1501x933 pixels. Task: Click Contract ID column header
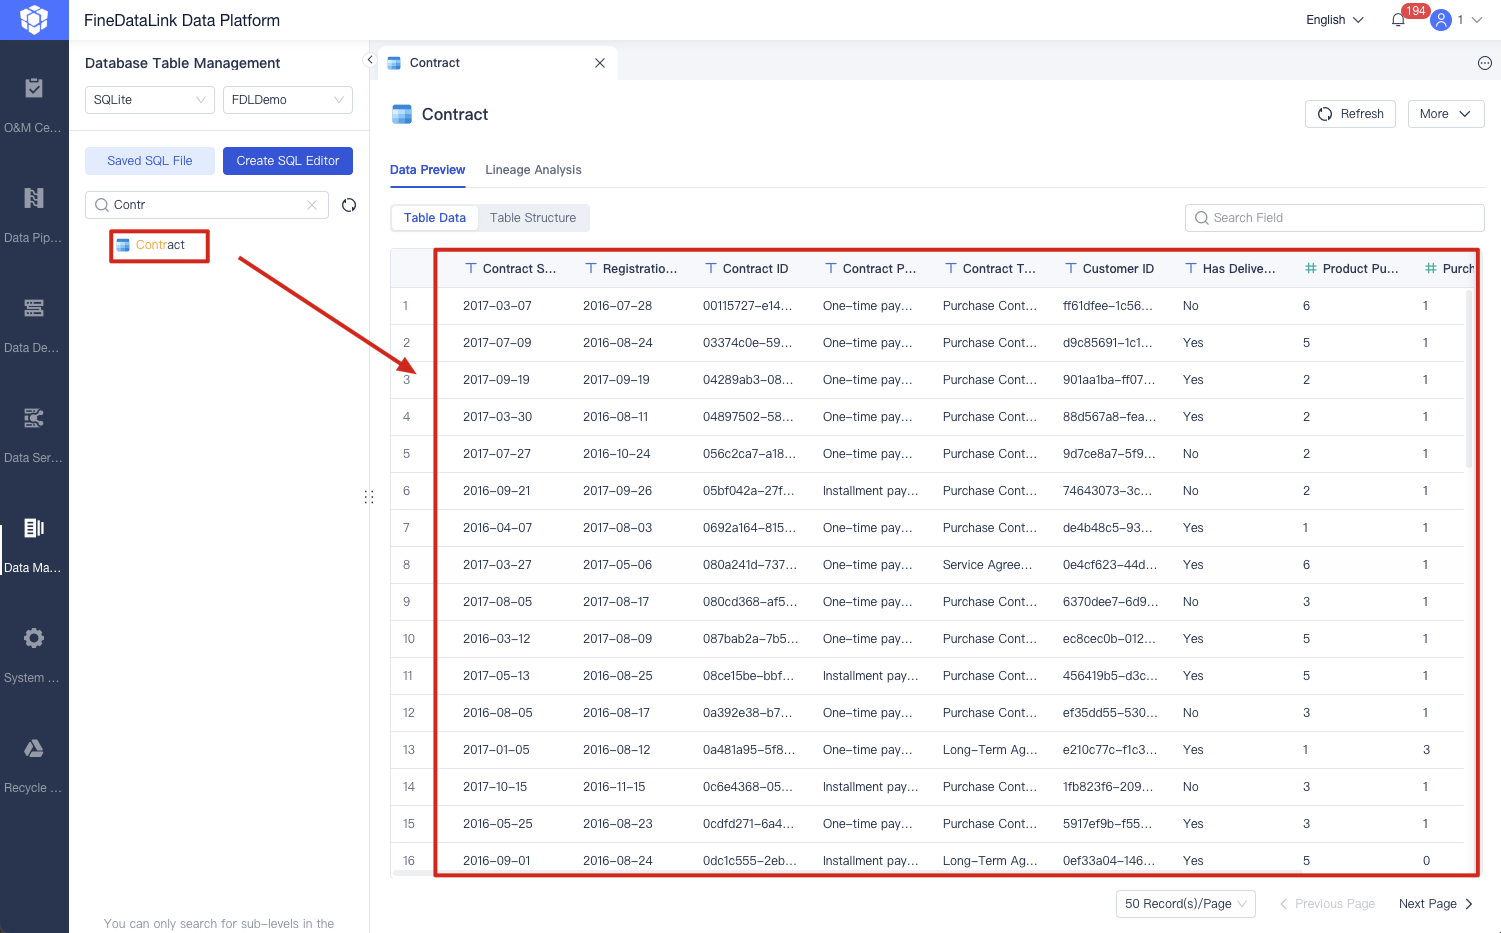755,269
